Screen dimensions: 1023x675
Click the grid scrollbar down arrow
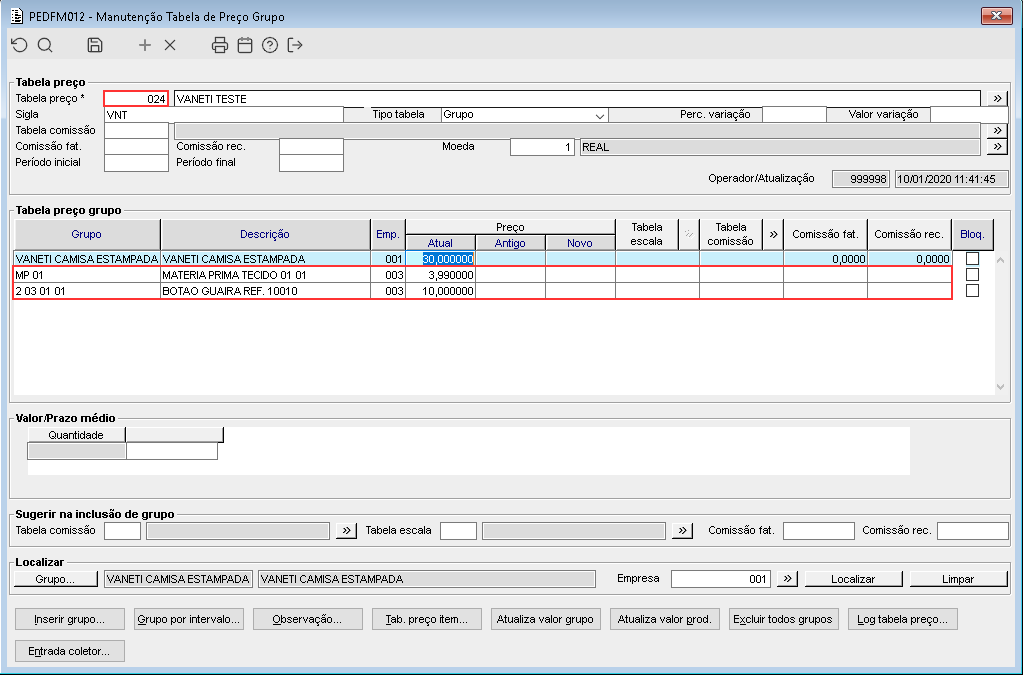(x=1000, y=387)
